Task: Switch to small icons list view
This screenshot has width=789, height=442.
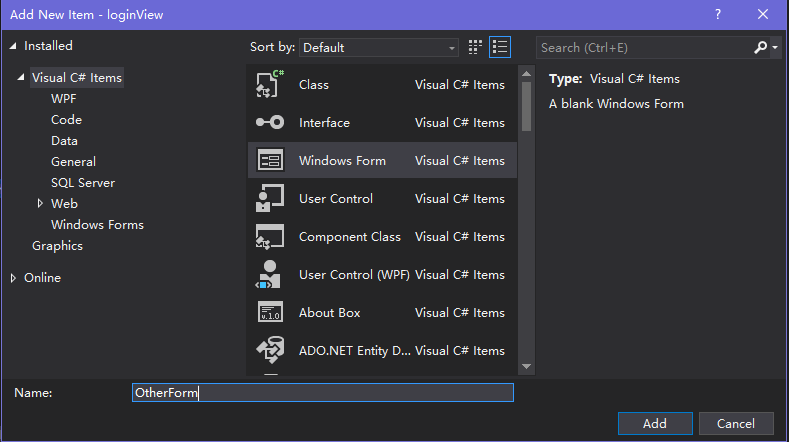Action: [500, 47]
